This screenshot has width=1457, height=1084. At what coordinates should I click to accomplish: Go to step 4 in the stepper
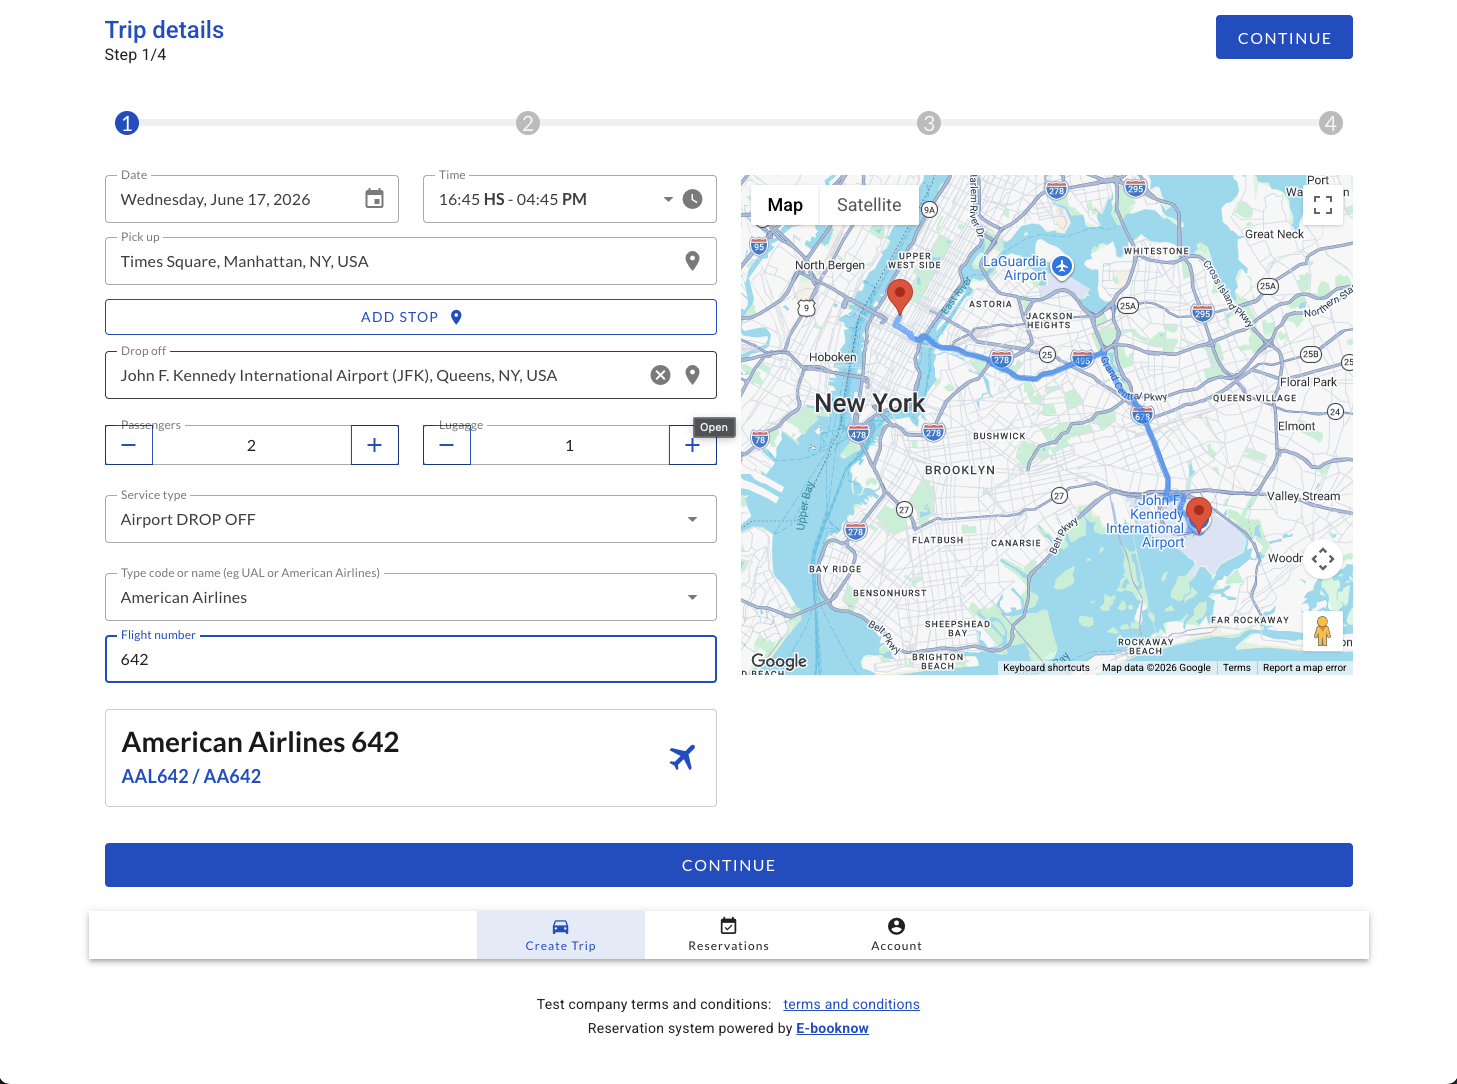pyautogui.click(x=1330, y=123)
